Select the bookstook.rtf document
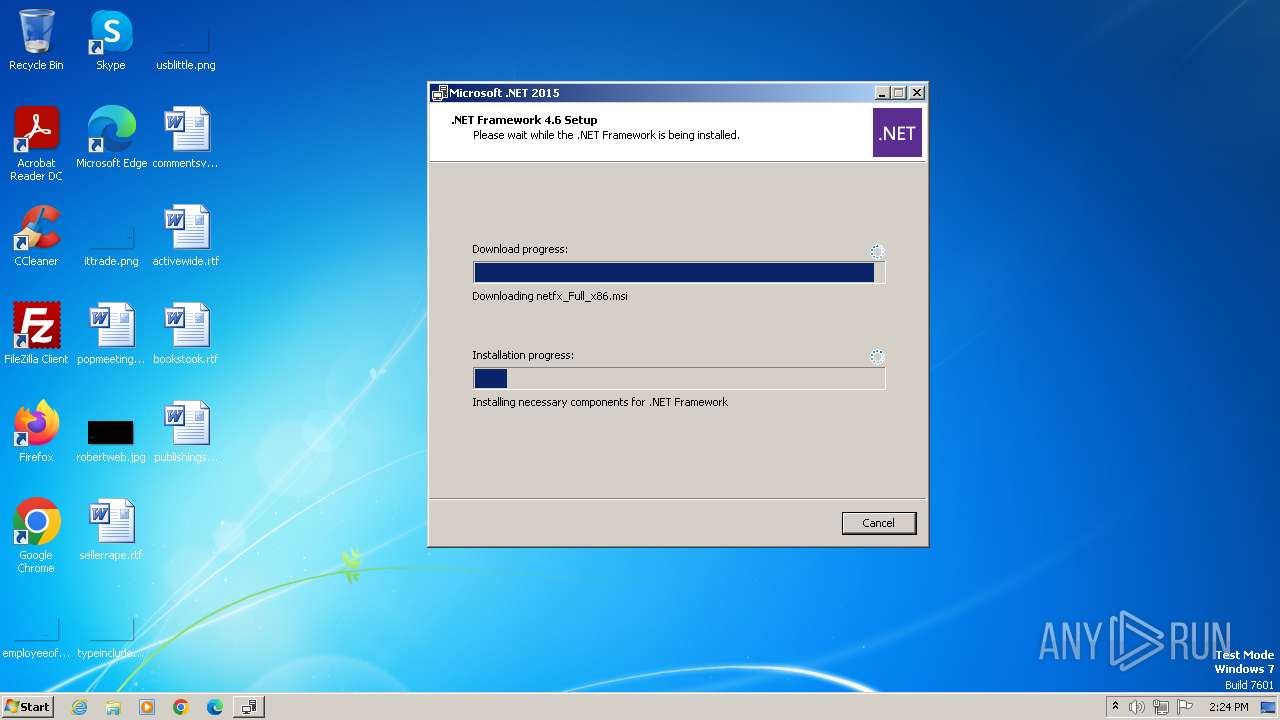Screen dimensions: 1280x720 (186, 335)
